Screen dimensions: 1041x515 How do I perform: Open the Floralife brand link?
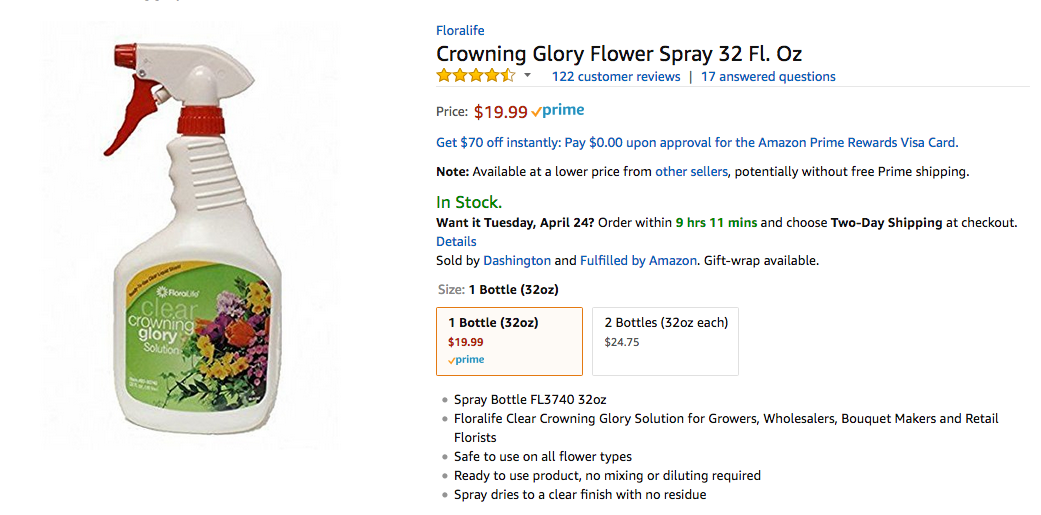coord(460,31)
